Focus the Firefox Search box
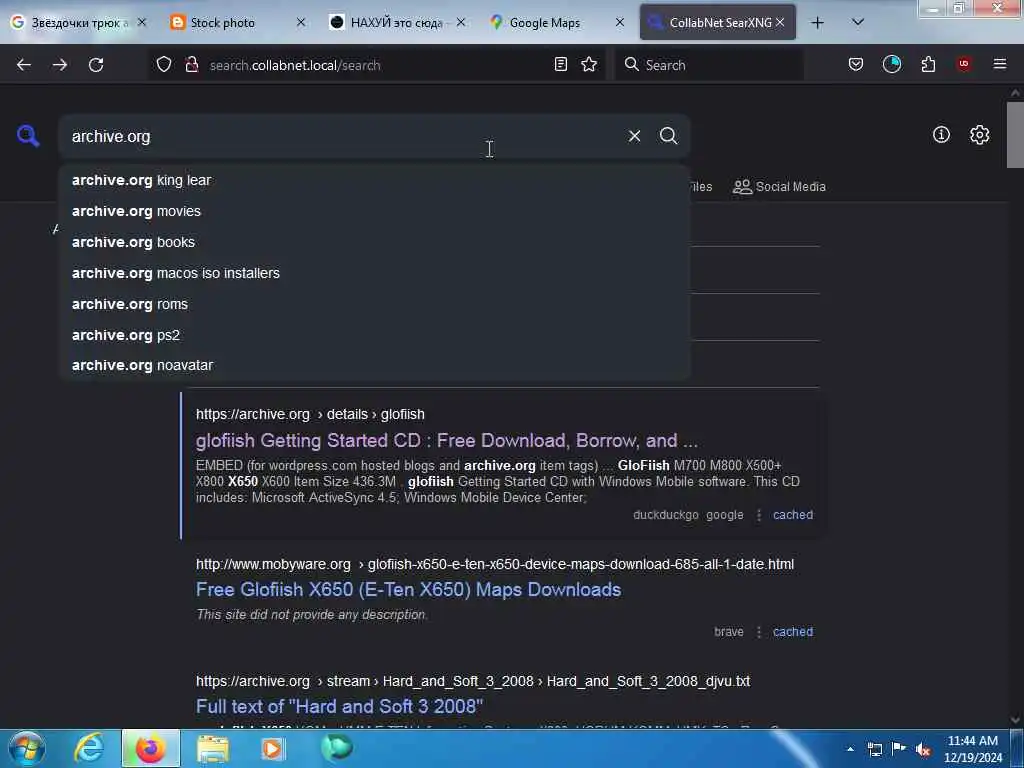1024x768 pixels. [x=709, y=65]
